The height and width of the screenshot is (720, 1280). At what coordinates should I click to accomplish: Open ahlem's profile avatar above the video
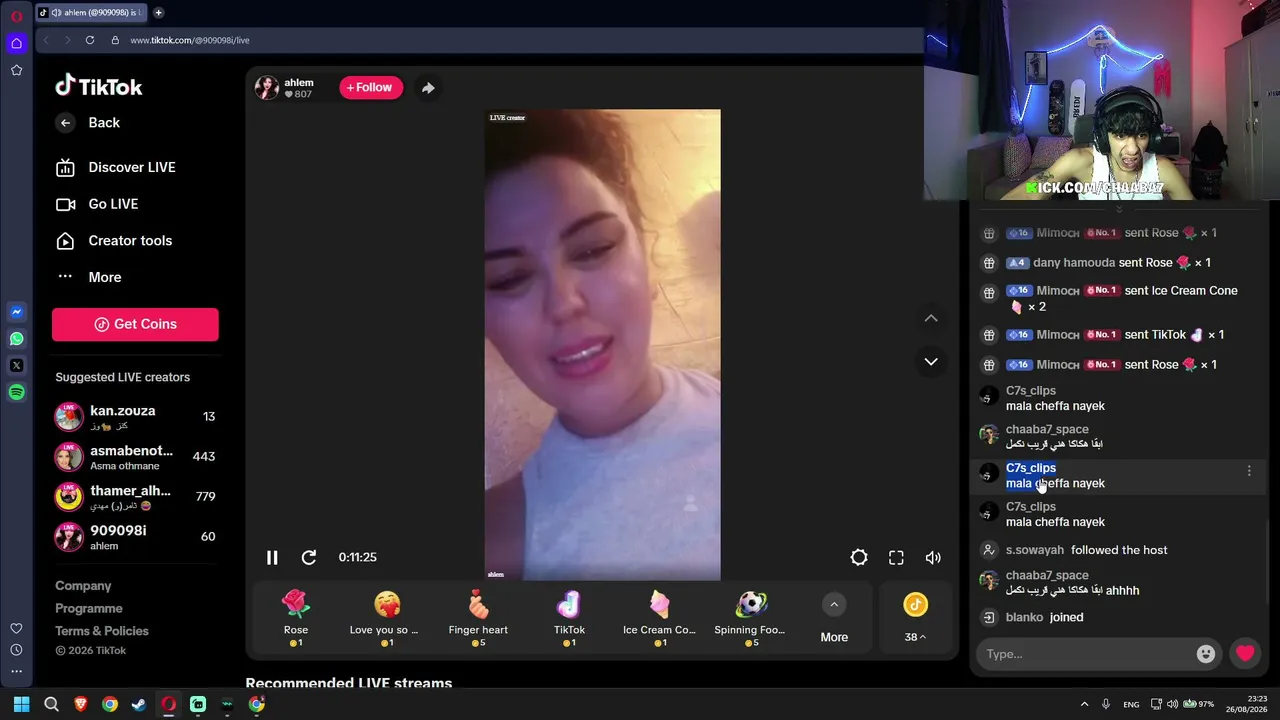coord(267,88)
